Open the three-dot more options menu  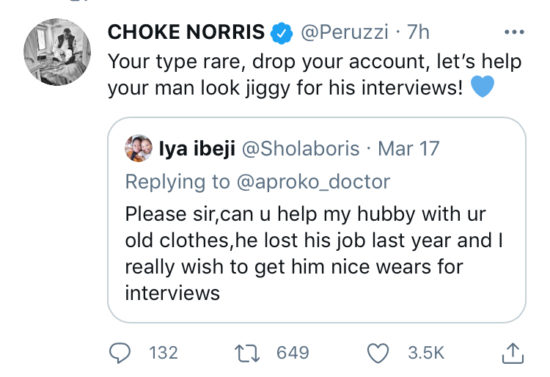[x=514, y=32]
